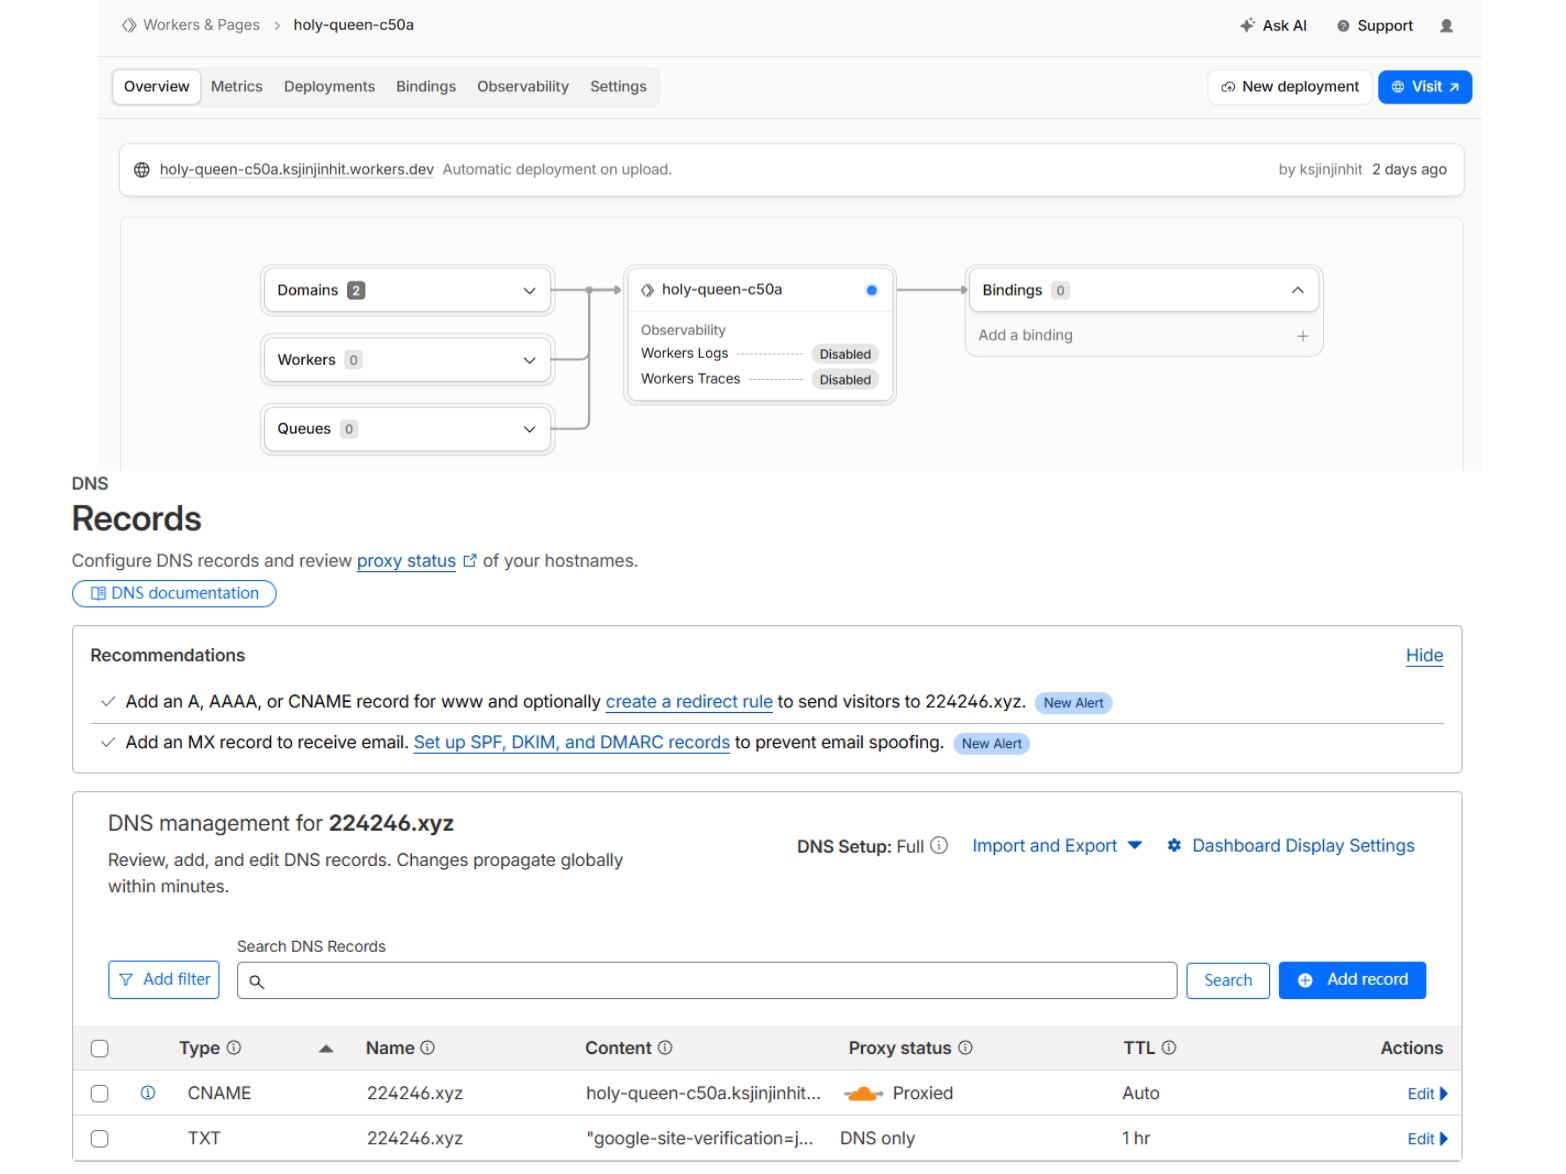Click the blue status dot on worker node

coord(871,290)
